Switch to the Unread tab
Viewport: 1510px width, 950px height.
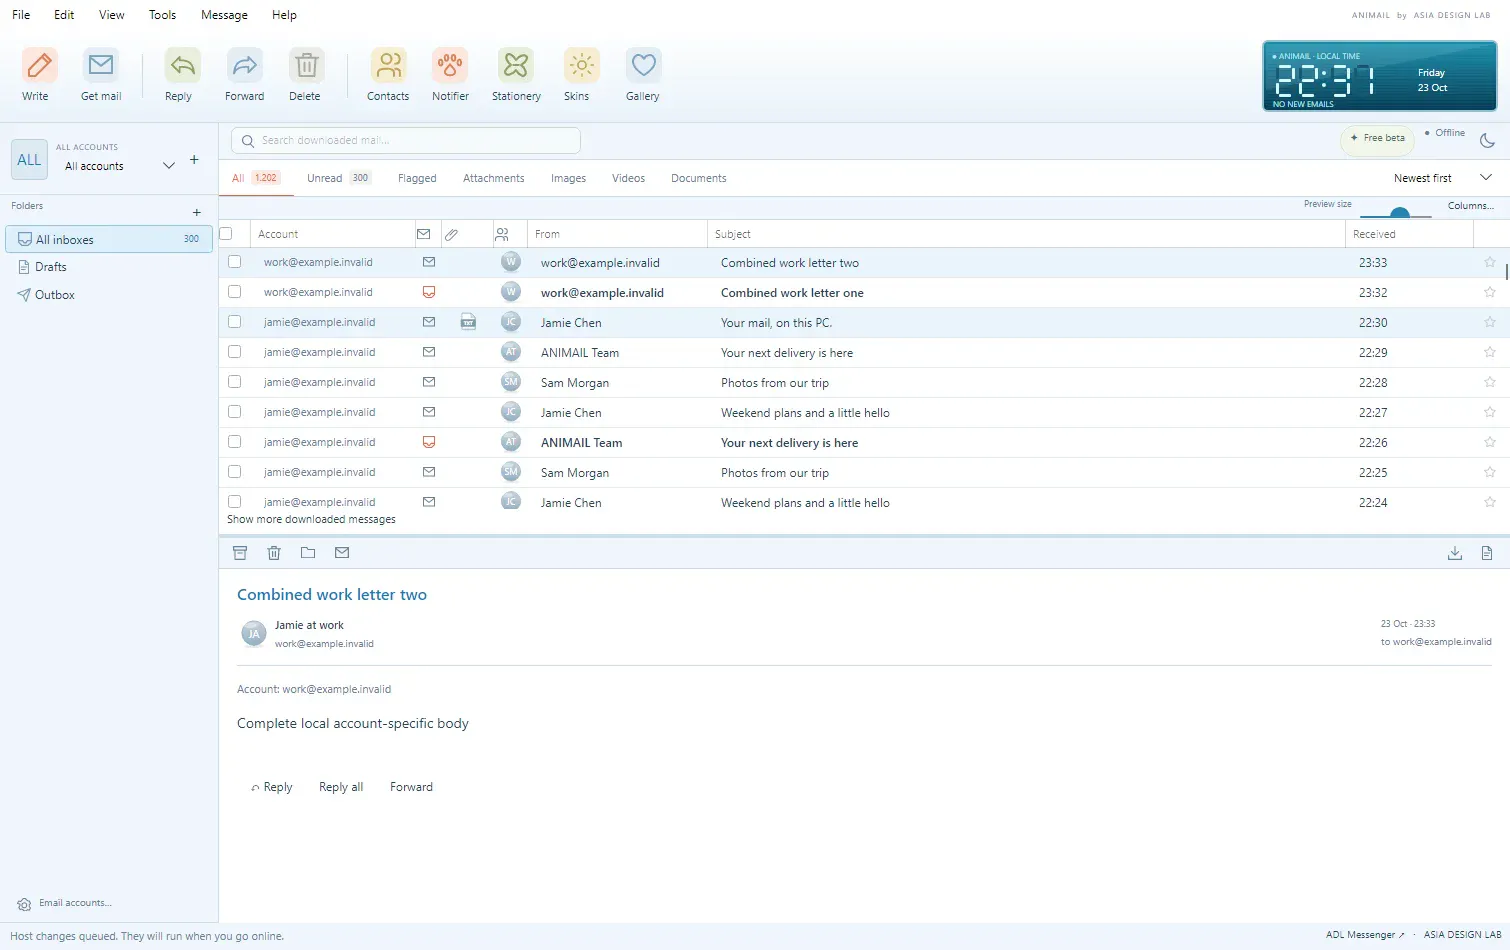click(x=339, y=178)
